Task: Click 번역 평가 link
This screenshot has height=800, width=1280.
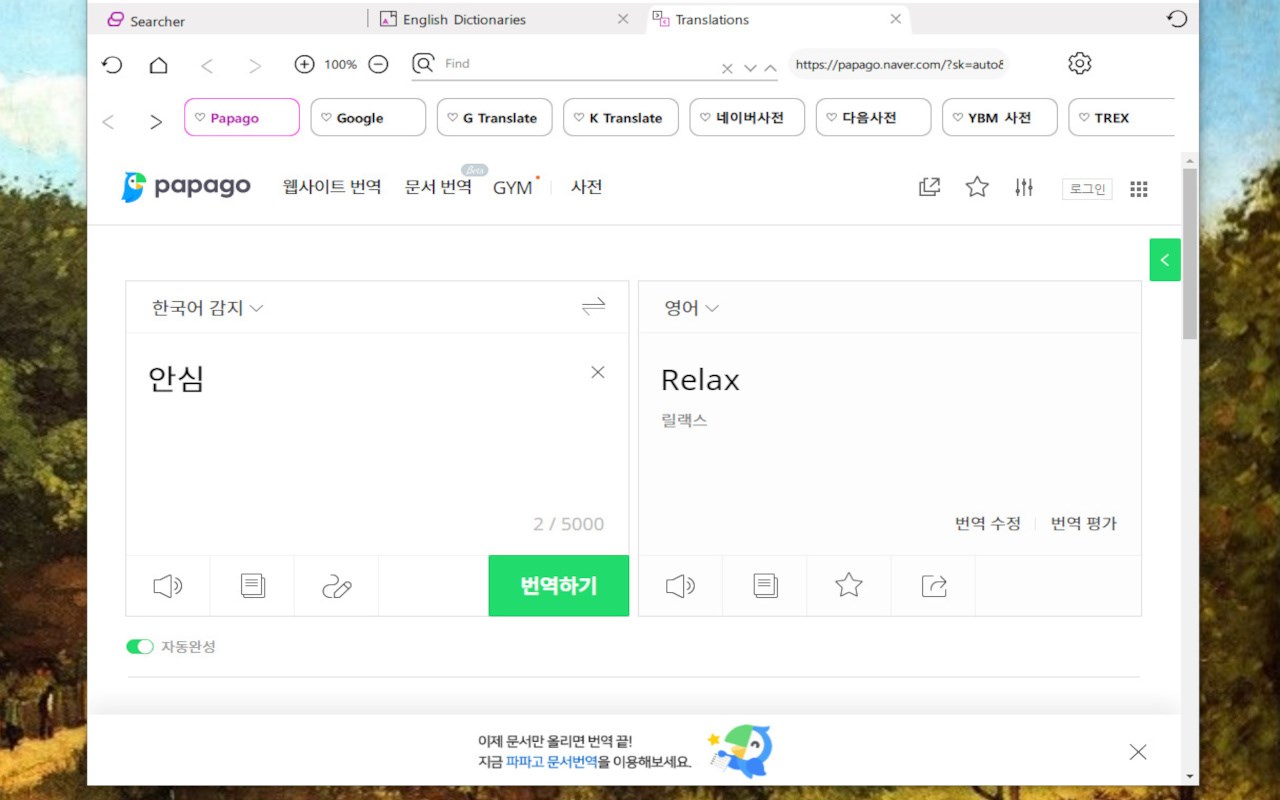Action: tap(1083, 523)
